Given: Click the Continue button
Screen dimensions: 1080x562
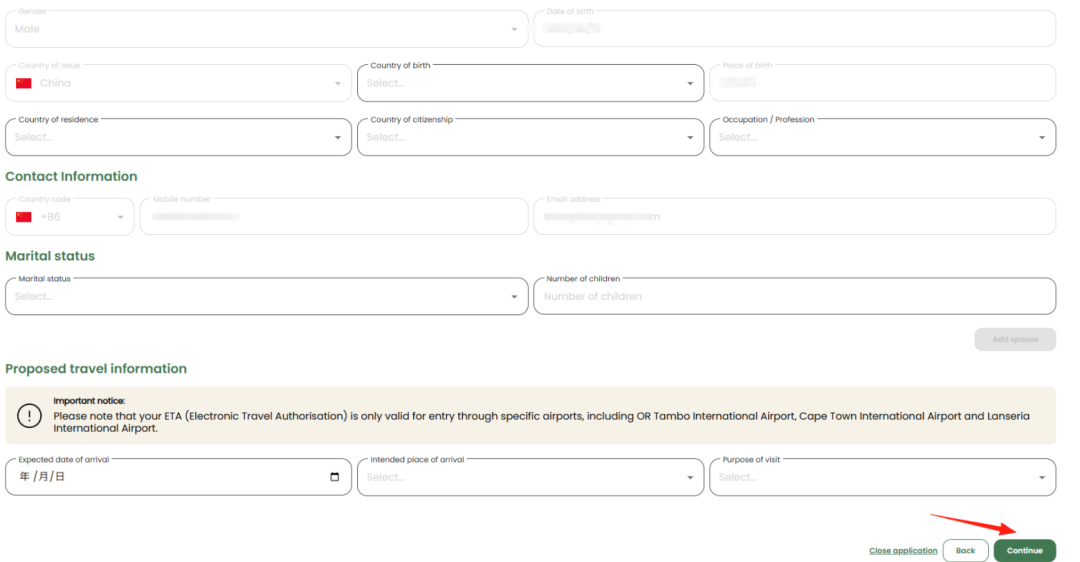Looking at the screenshot, I should [x=1025, y=551].
